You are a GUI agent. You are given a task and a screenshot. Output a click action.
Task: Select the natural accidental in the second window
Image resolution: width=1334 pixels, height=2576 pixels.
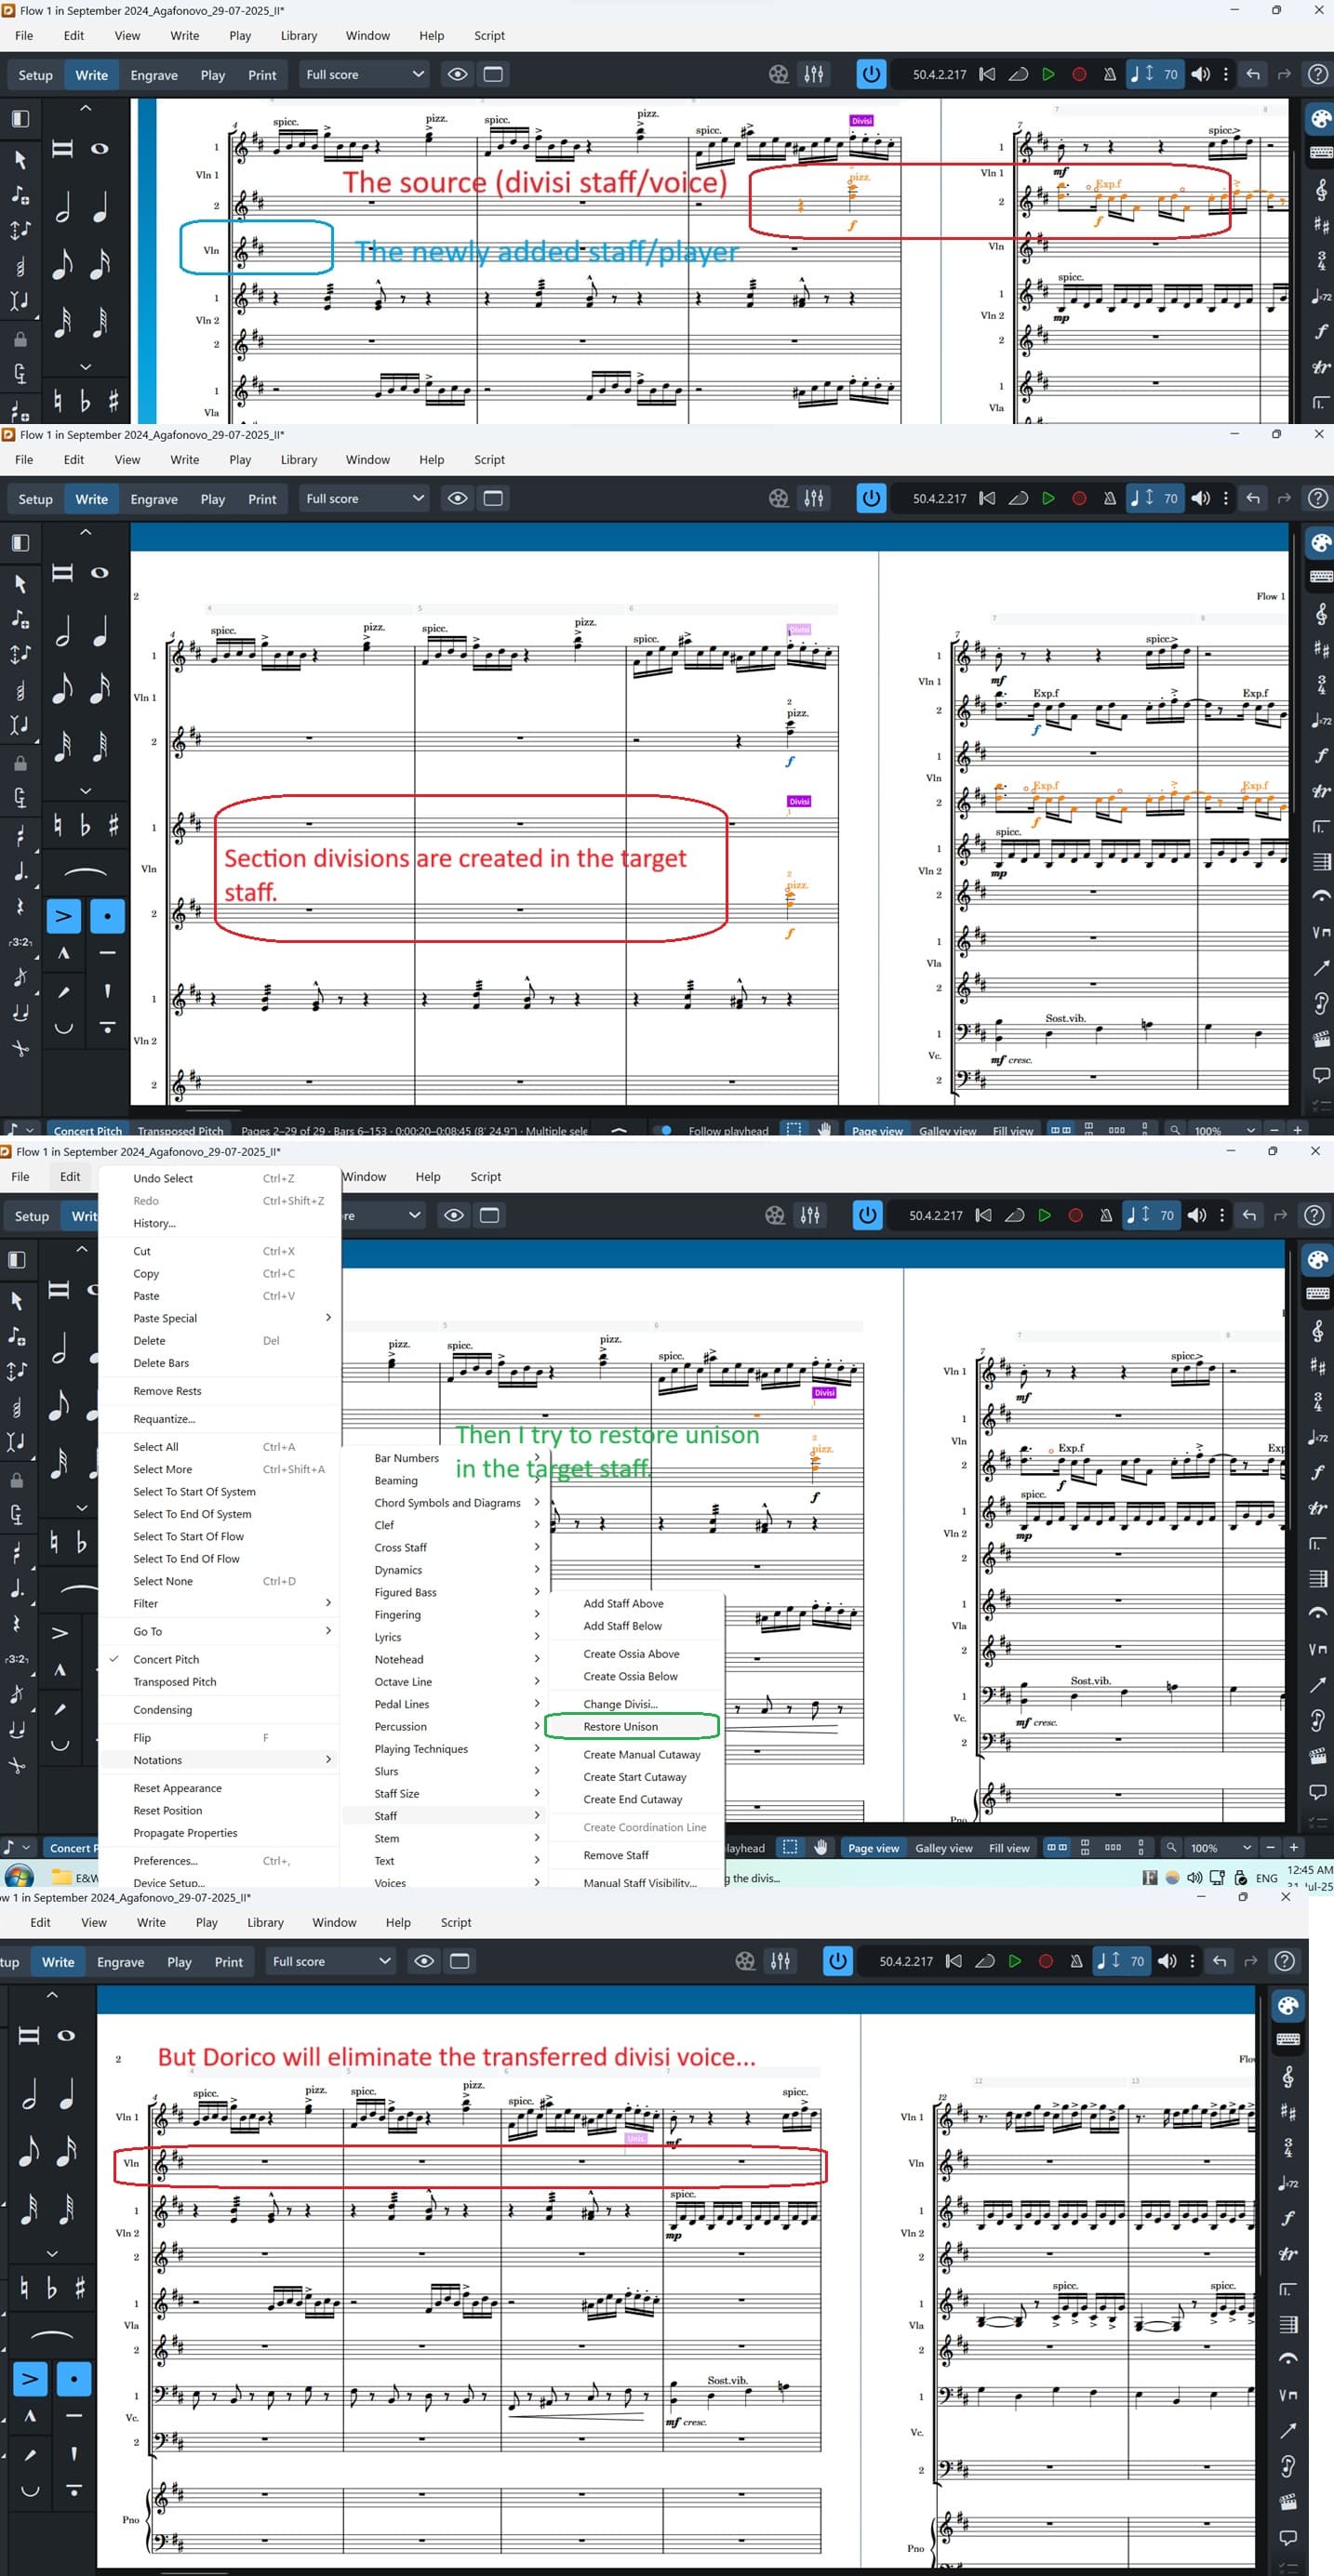pyautogui.click(x=57, y=825)
